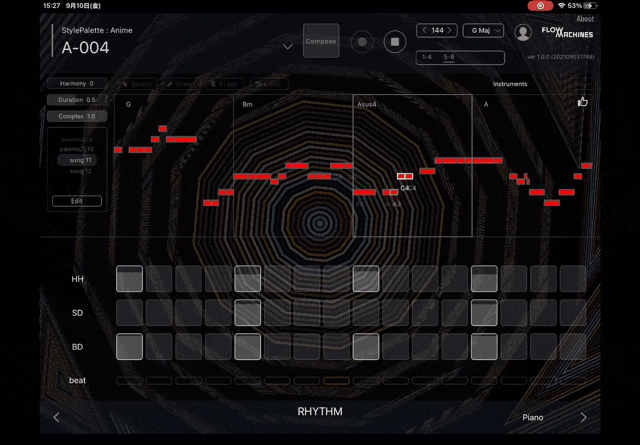Tap the Wi-Fi status icon
Screen dimensions: 640x445
pos(562,6)
